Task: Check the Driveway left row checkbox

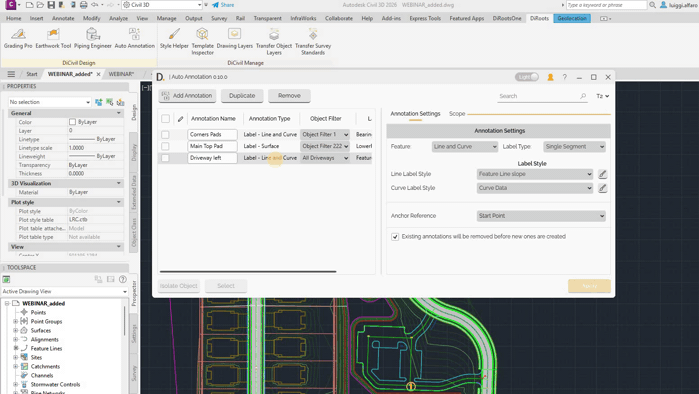Action: [165, 158]
